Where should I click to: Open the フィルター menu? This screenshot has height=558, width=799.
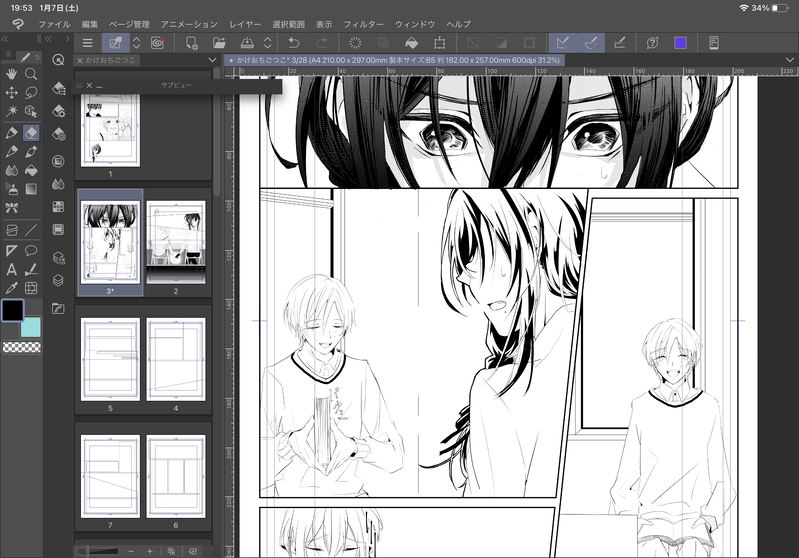363,24
